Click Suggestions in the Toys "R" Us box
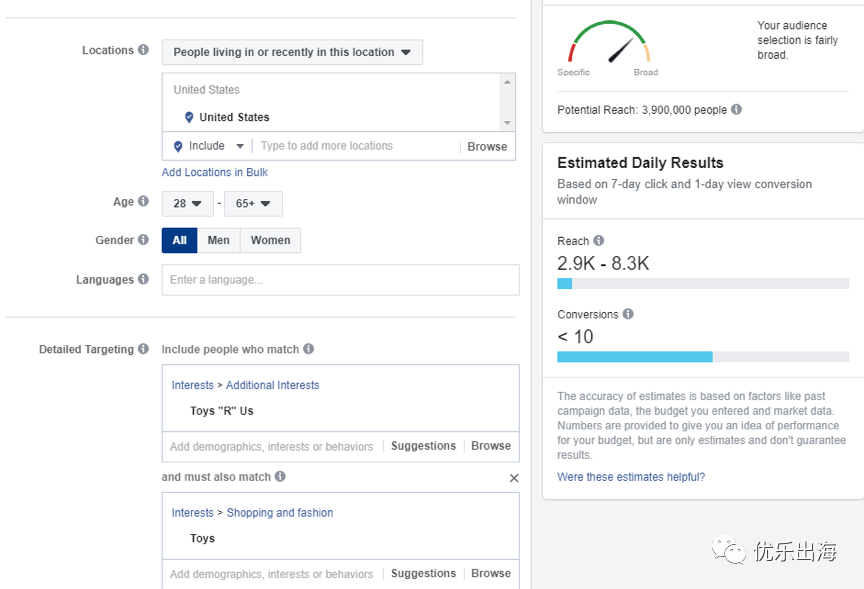The image size is (864, 589). [x=423, y=446]
